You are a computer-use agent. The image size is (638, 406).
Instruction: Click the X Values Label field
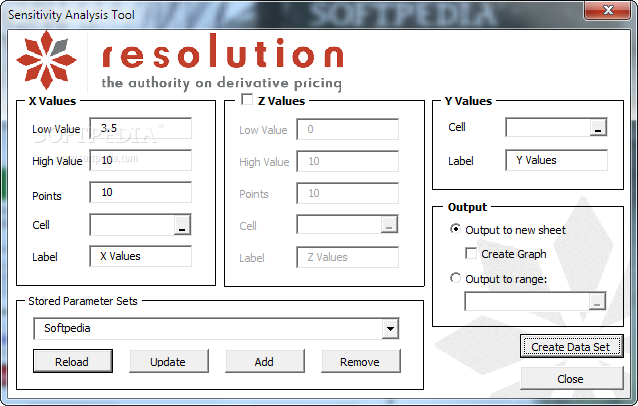coord(140,256)
